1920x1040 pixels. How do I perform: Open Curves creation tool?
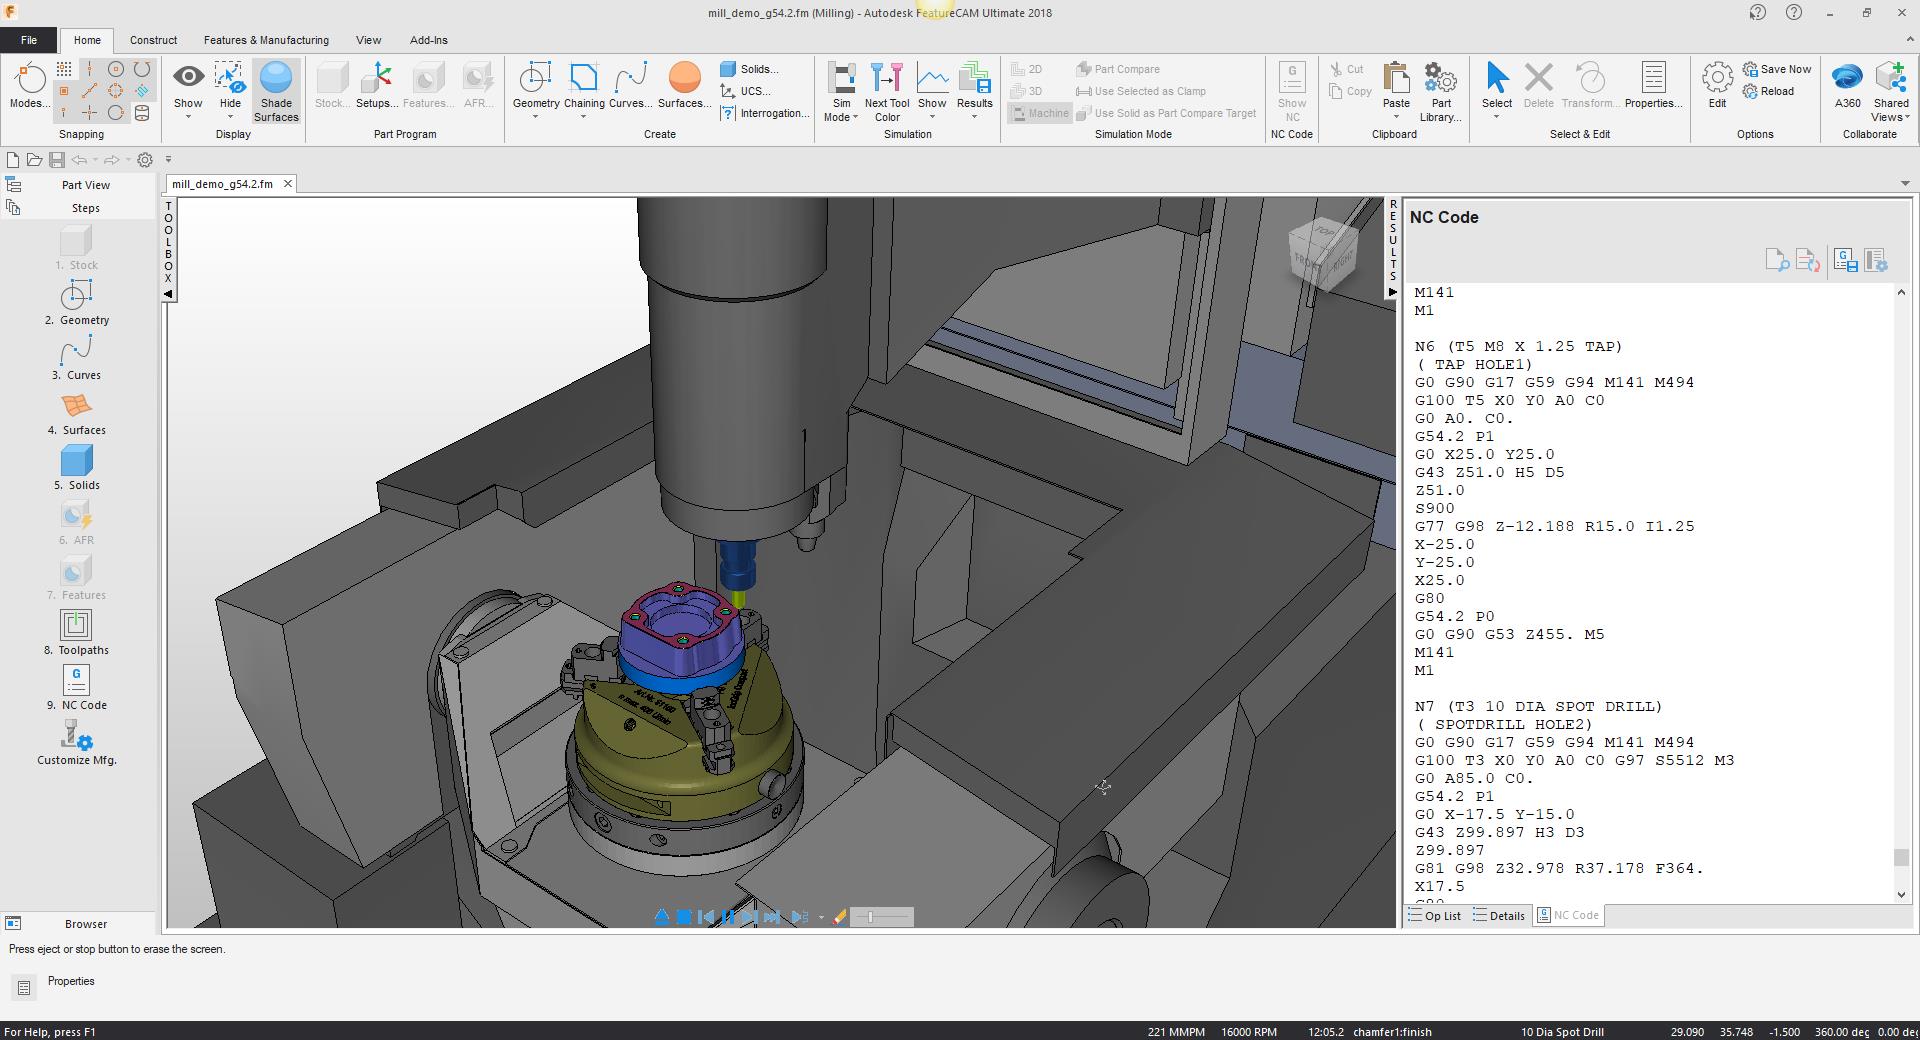tap(630, 86)
